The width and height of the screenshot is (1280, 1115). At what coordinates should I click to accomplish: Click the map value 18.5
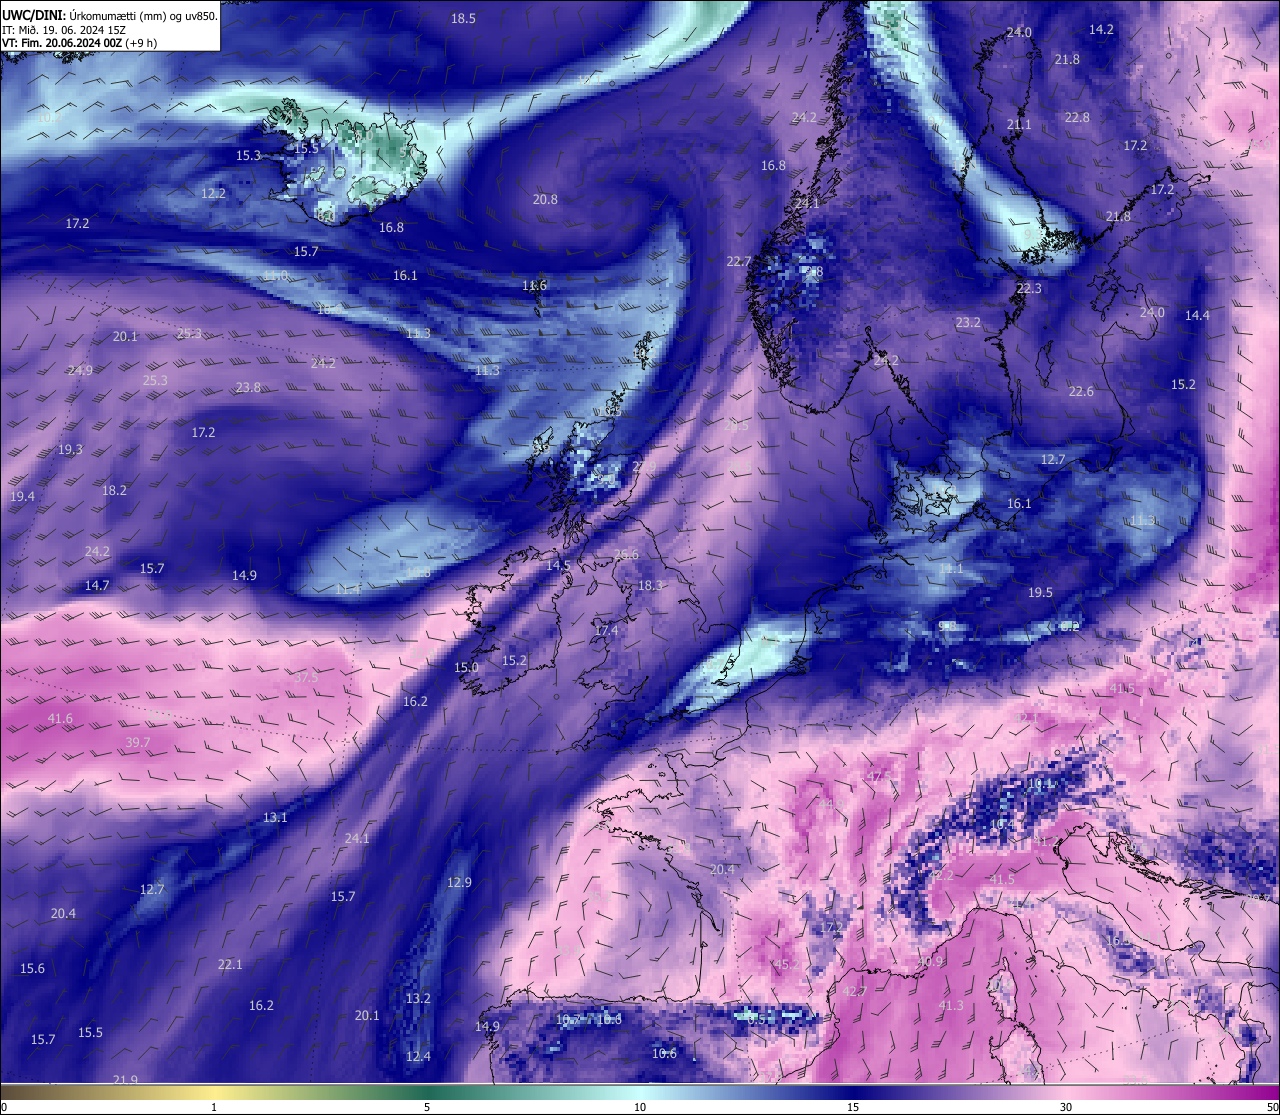coord(463,18)
